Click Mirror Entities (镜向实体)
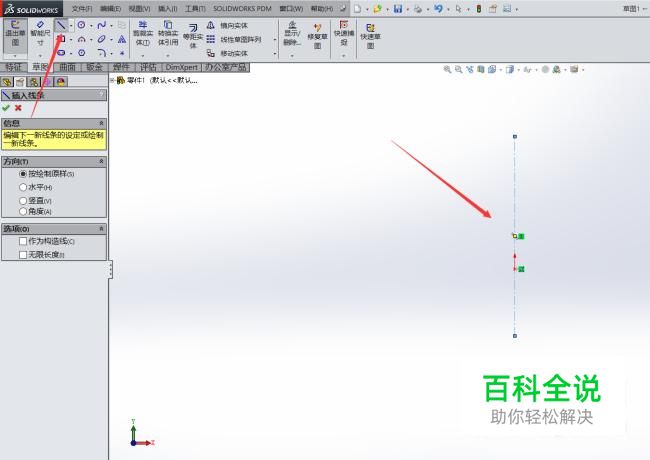Screen dimensions: 650x460 [227, 26]
